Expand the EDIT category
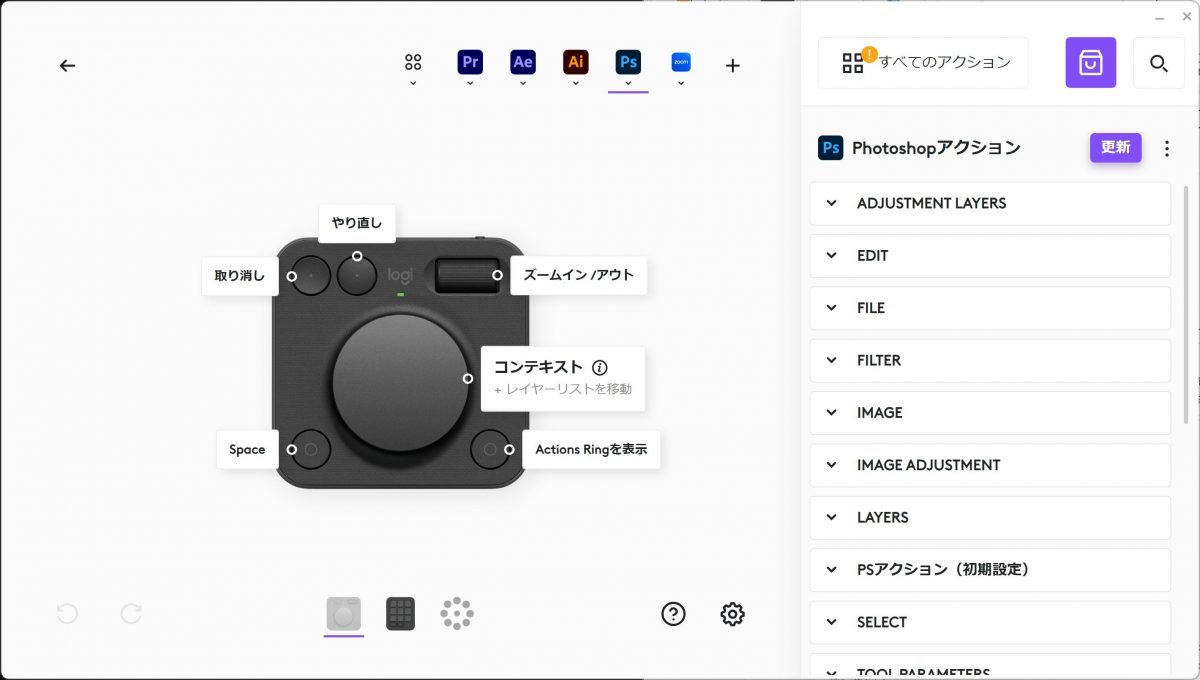 pyautogui.click(x=990, y=256)
